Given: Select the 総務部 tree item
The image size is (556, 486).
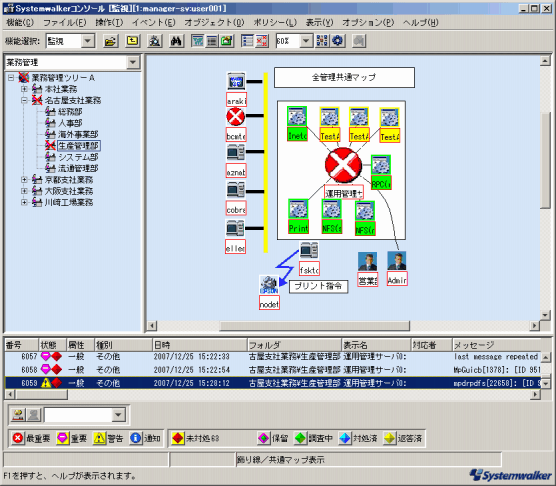Looking at the screenshot, I should 70,112.
